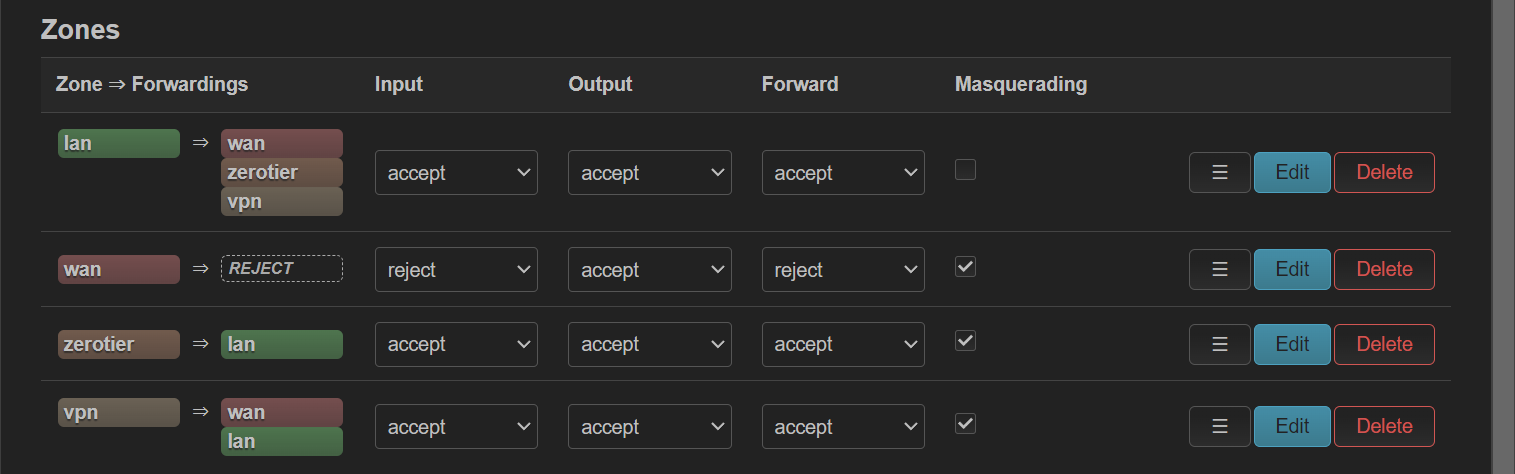Expand Input dropdown for wan zone showing reject
This screenshot has height=474, width=1515.
pos(456,270)
